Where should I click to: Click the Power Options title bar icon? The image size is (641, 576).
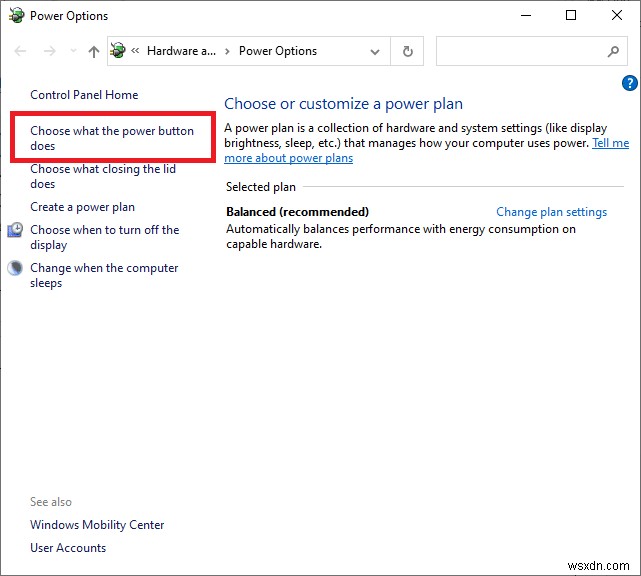[x=14, y=15]
